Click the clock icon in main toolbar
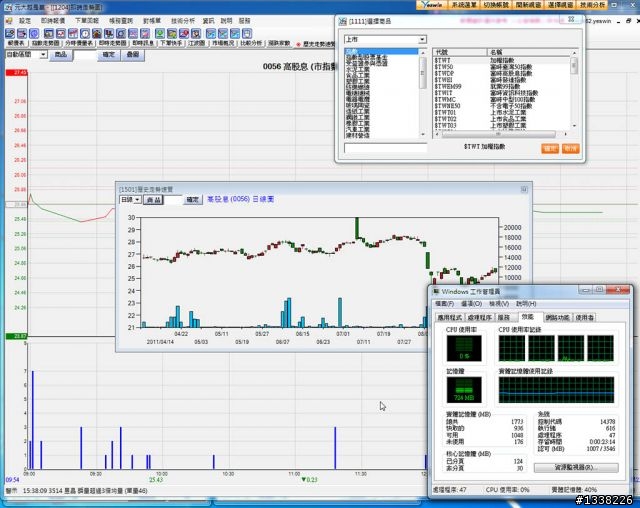This screenshot has width=640, height=508. pos(85,33)
